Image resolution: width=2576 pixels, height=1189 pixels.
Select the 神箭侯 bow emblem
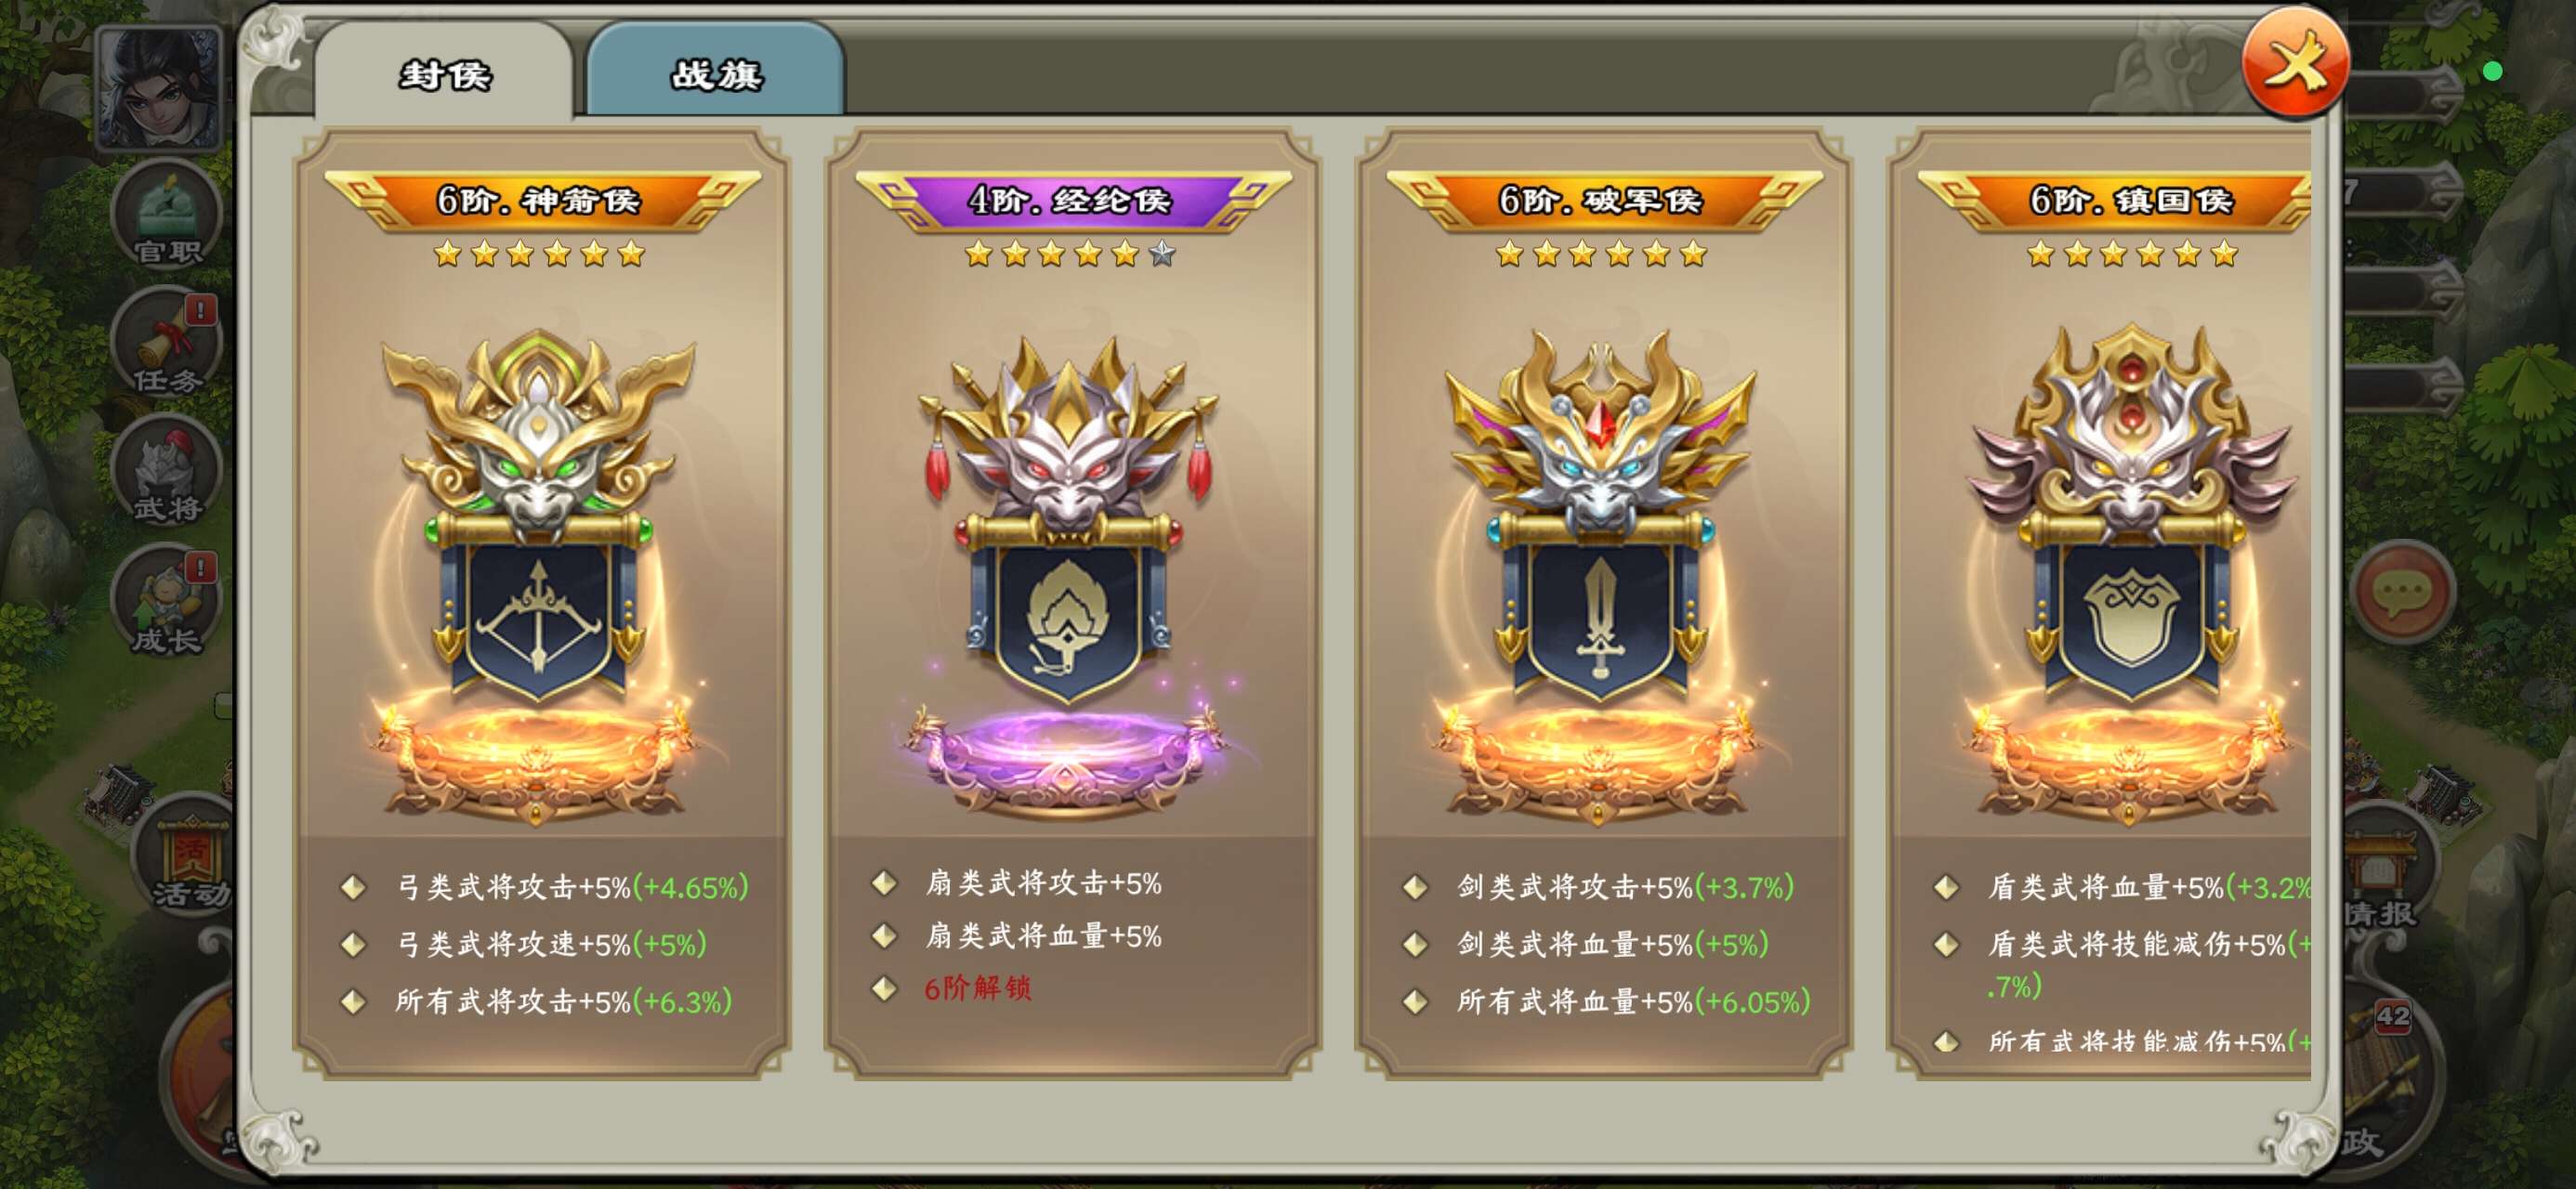540,575
